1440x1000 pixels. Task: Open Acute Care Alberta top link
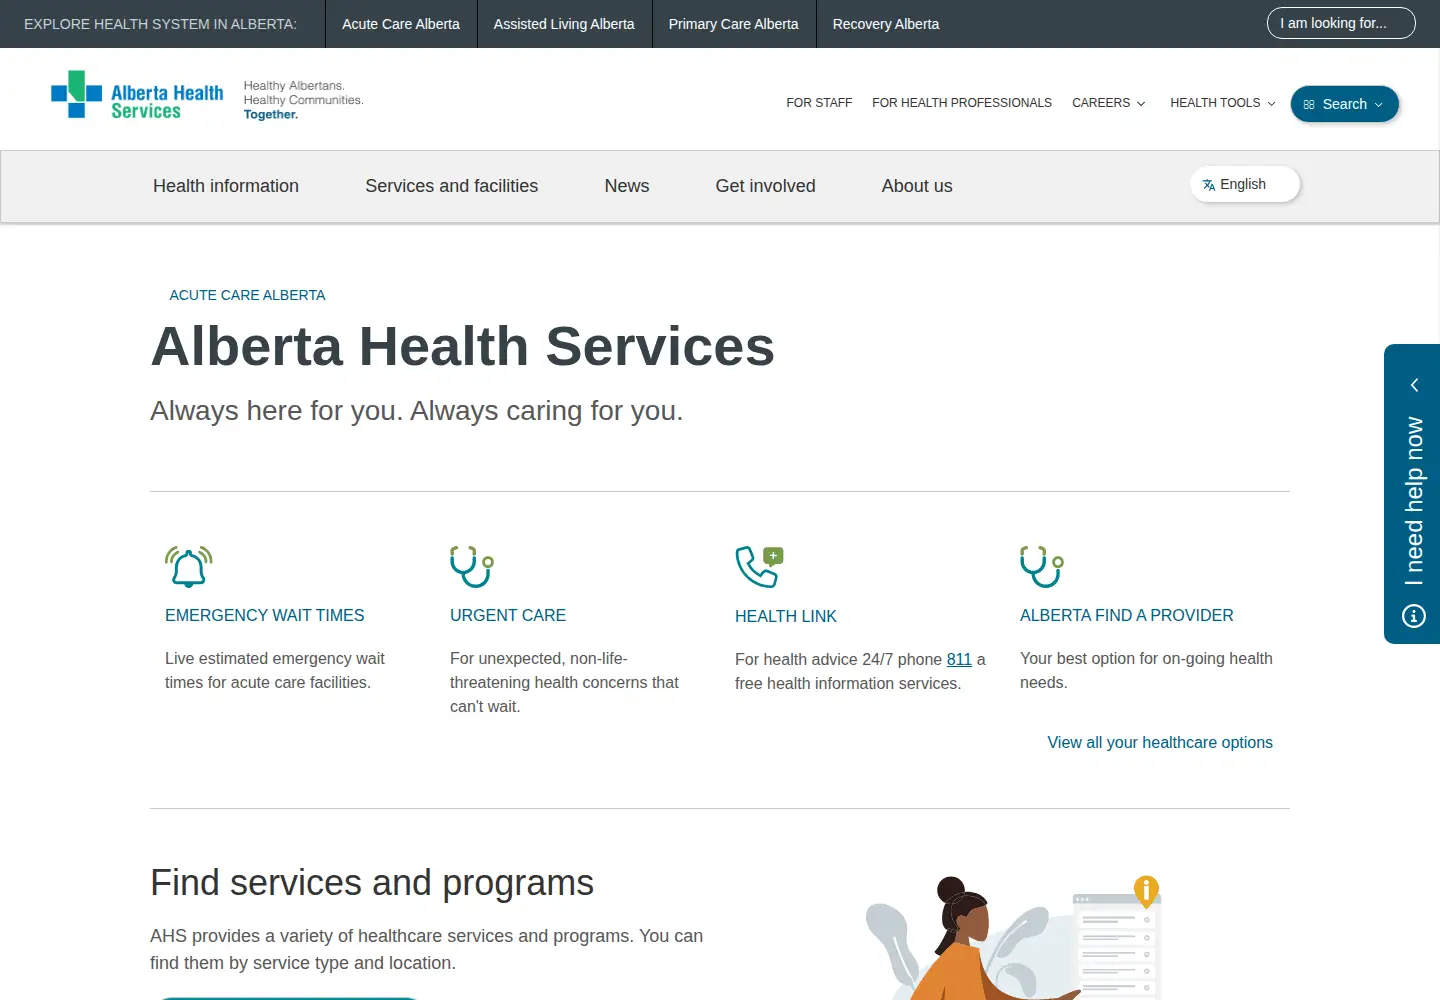401,24
